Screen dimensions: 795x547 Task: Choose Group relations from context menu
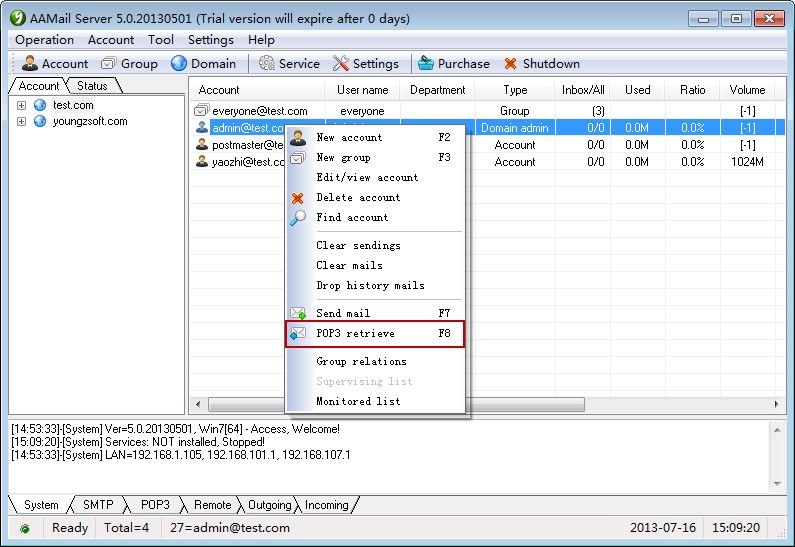[x=375, y=361]
